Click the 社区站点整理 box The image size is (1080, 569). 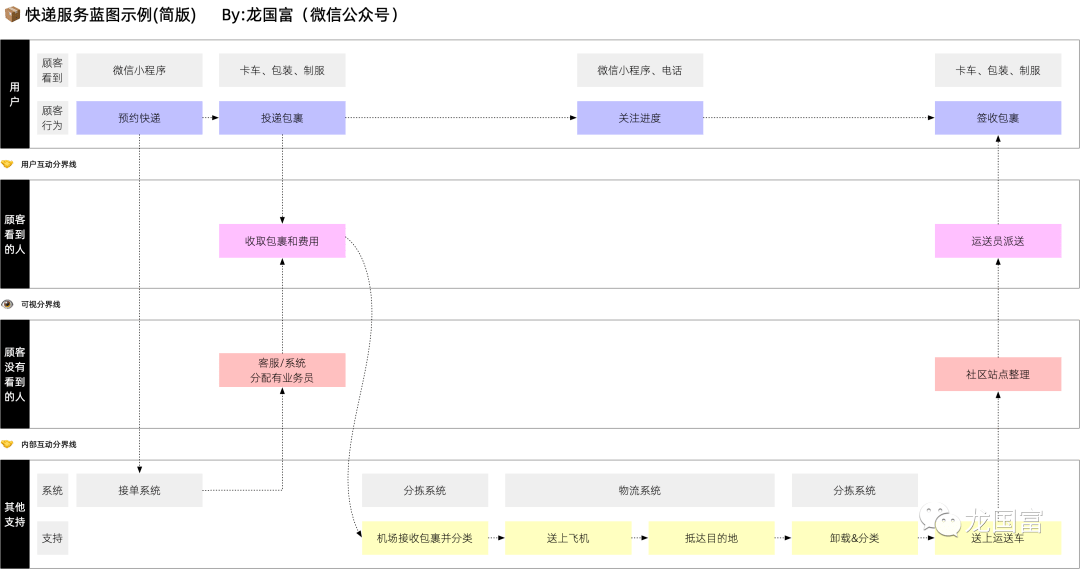pyautogui.click(x=997, y=374)
